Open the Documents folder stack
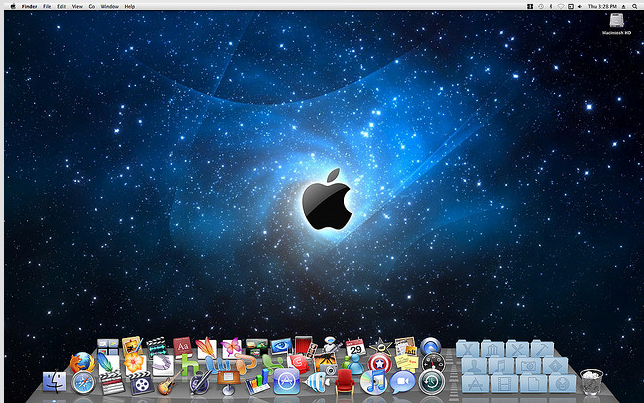The image size is (644, 403). point(534,383)
